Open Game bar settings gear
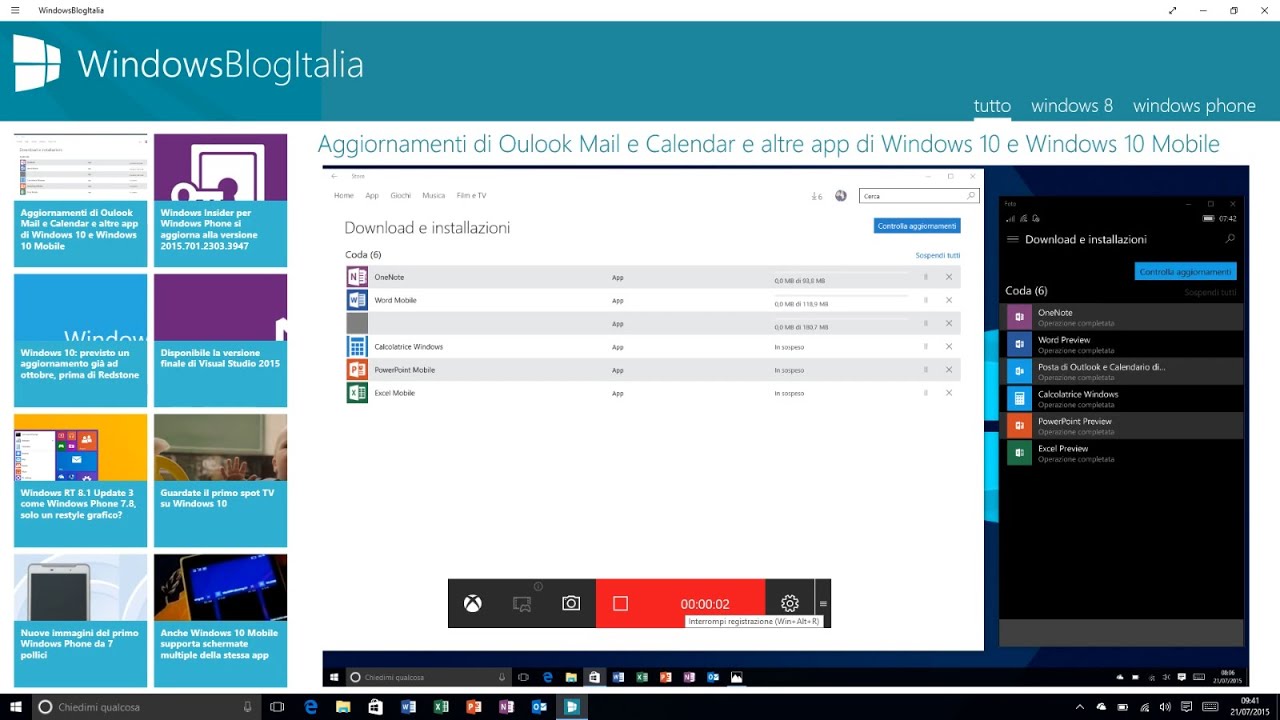This screenshot has width=1280, height=720. point(790,603)
